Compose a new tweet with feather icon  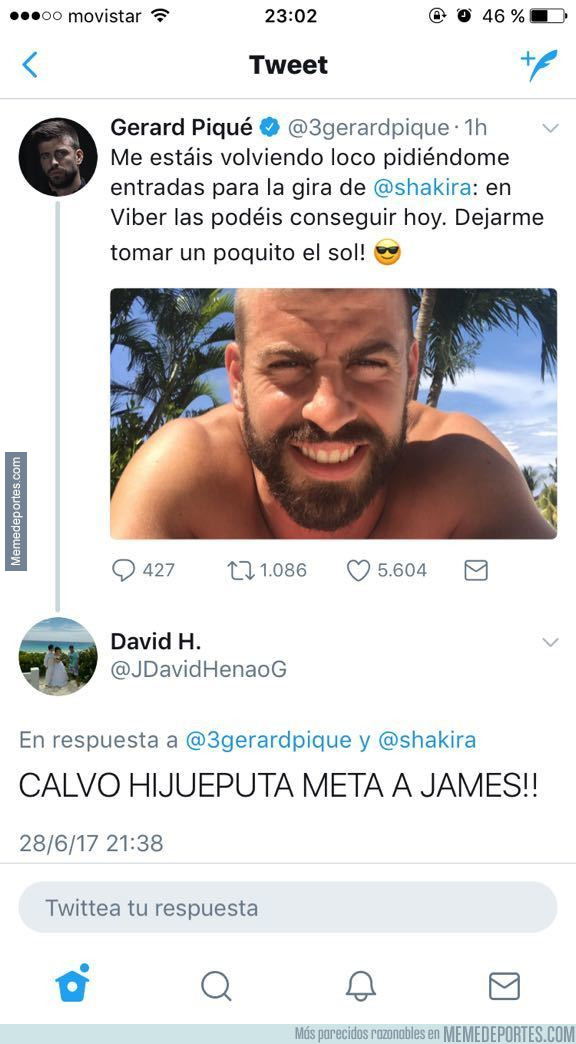point(539,65)
